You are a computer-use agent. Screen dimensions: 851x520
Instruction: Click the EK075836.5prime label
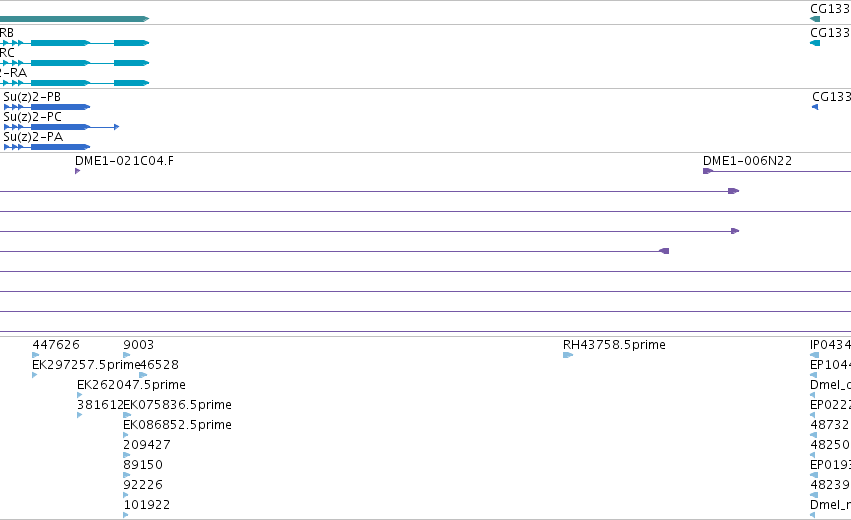177,405
